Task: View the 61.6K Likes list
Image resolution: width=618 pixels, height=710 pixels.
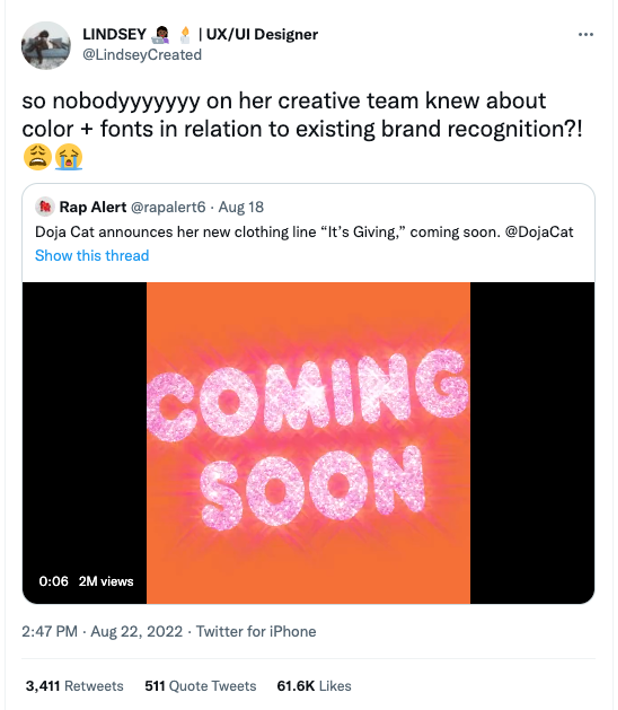Action: (314, 686)
